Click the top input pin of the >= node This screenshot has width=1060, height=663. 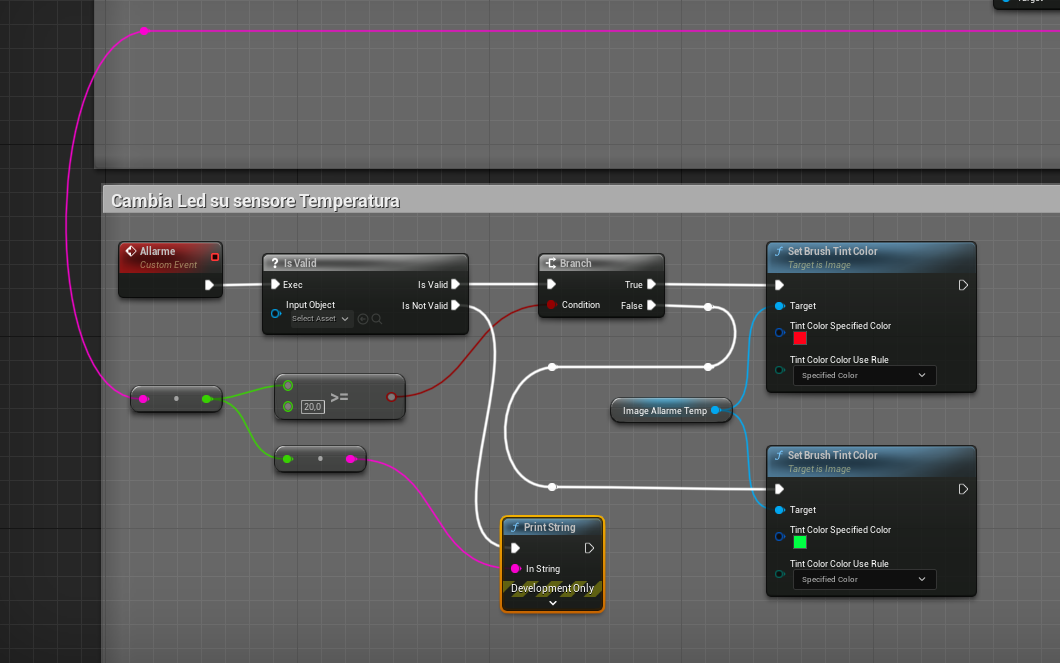288,385
